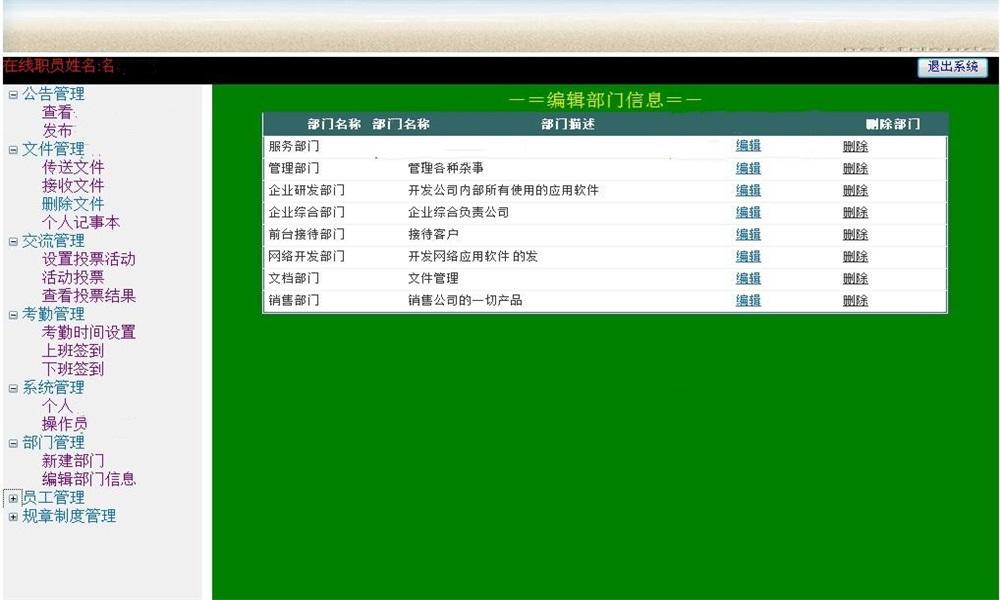Select the 企业研发部门 name cell
1000x600 pixels.
[x=307, y=191]
